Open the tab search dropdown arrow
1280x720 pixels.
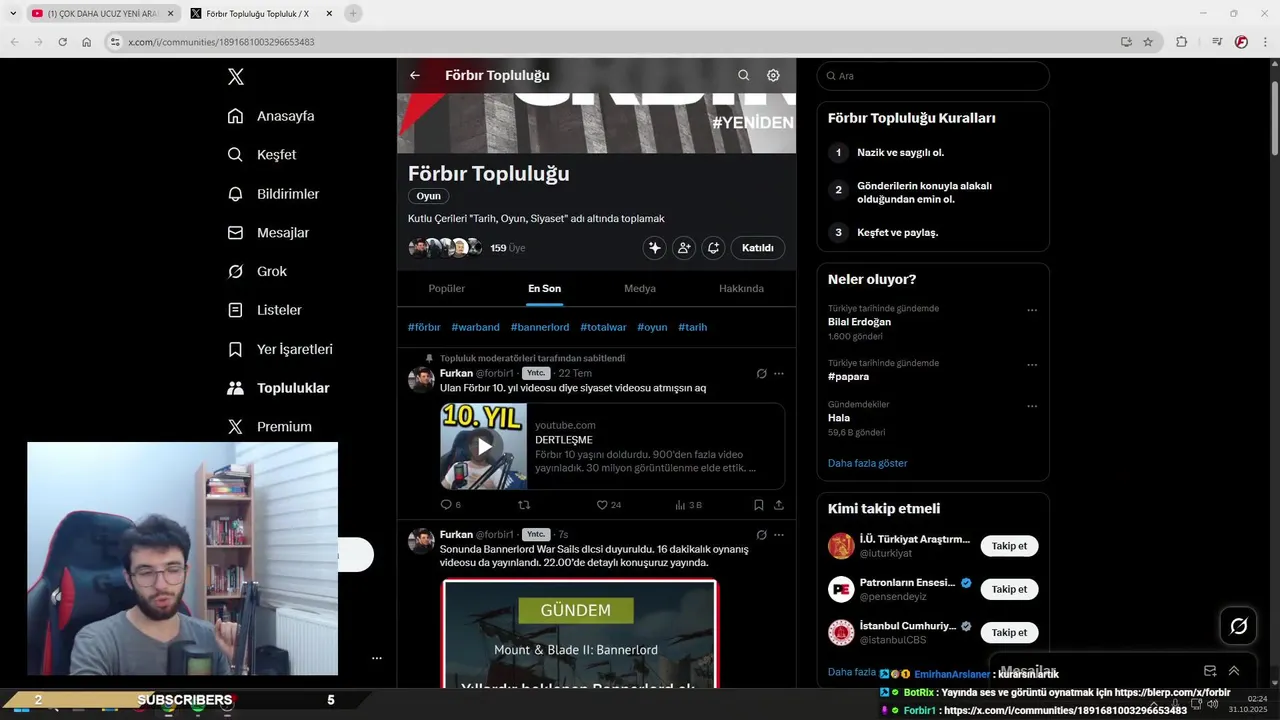(13, 14)
